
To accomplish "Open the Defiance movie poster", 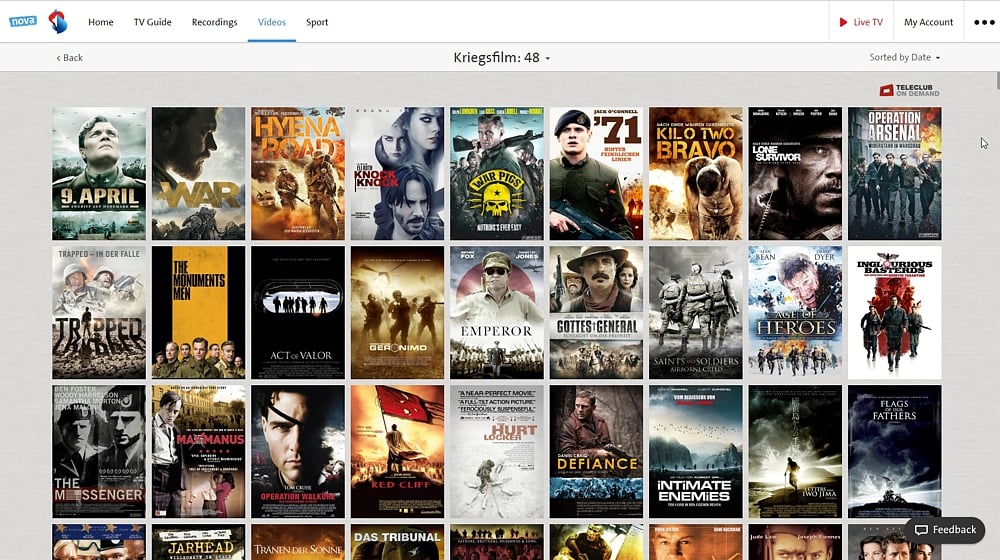I will [596, 452].
